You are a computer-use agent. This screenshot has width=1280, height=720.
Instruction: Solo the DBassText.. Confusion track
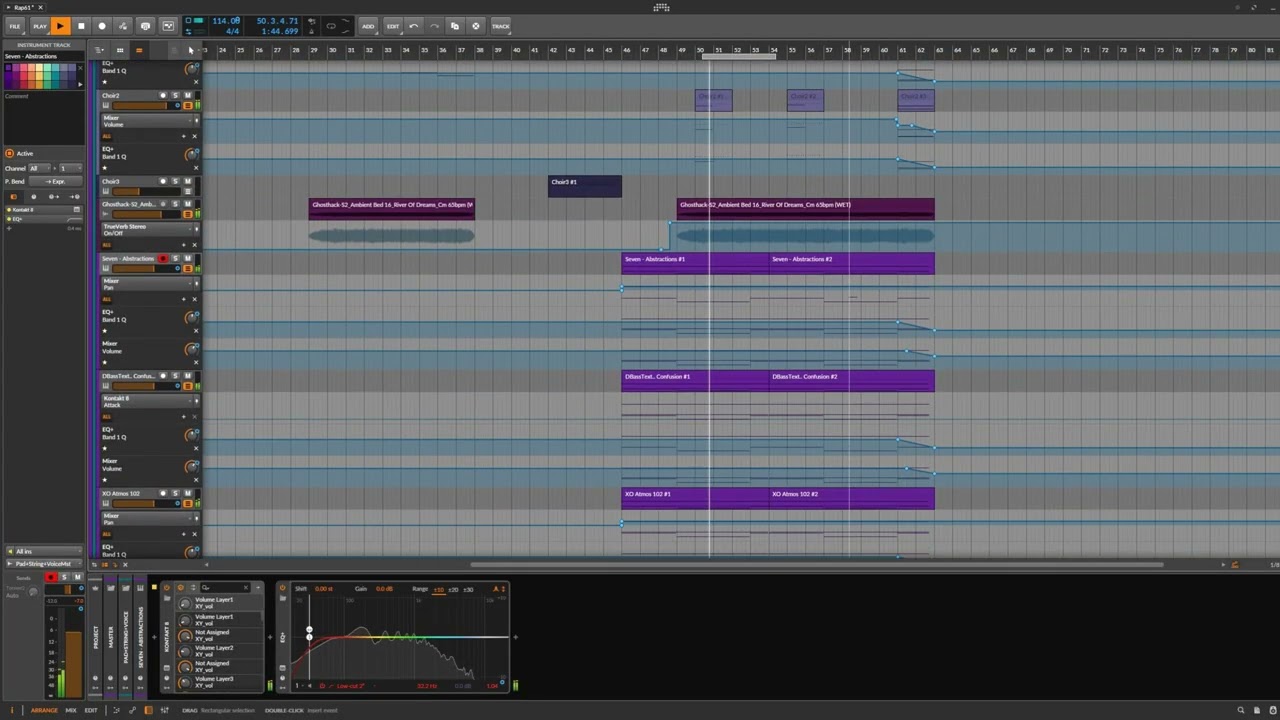pyautogui.click(x=175, y=376)
